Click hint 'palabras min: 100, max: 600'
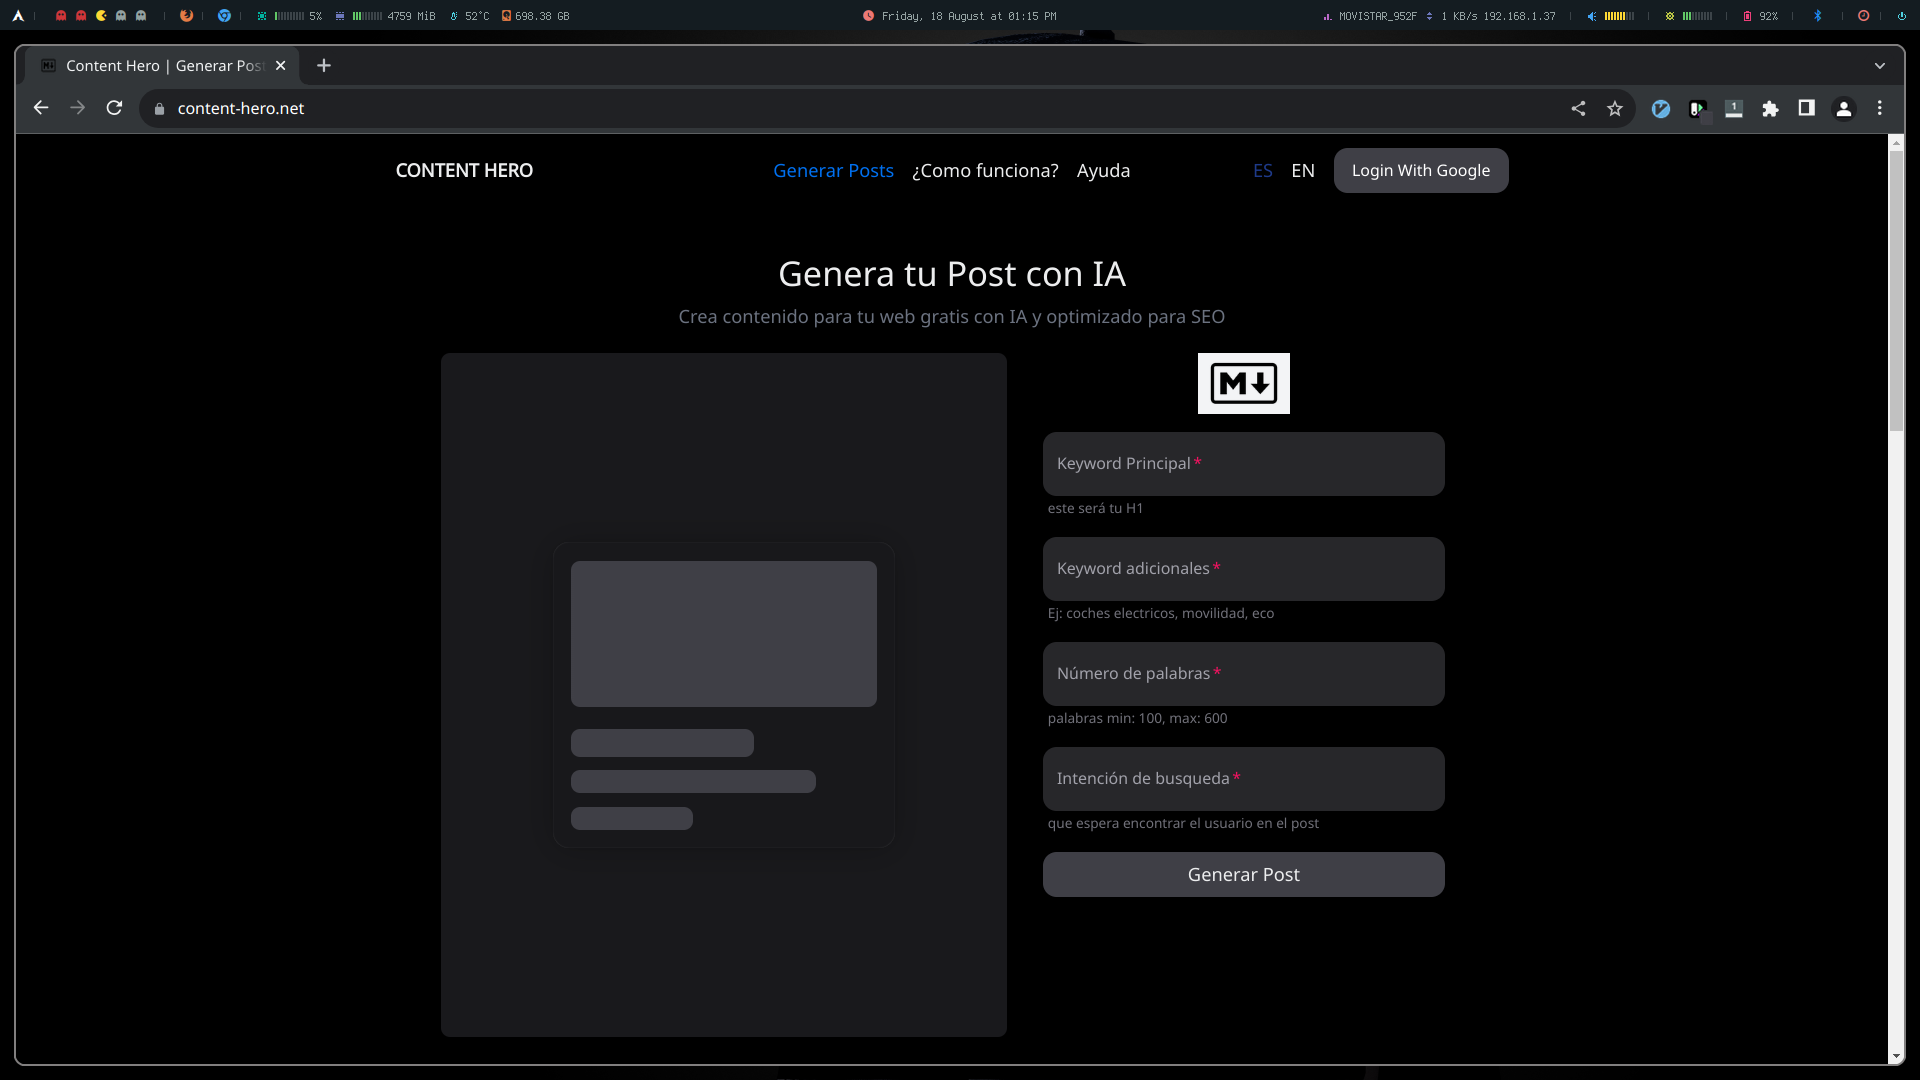 click(1137, 719)
